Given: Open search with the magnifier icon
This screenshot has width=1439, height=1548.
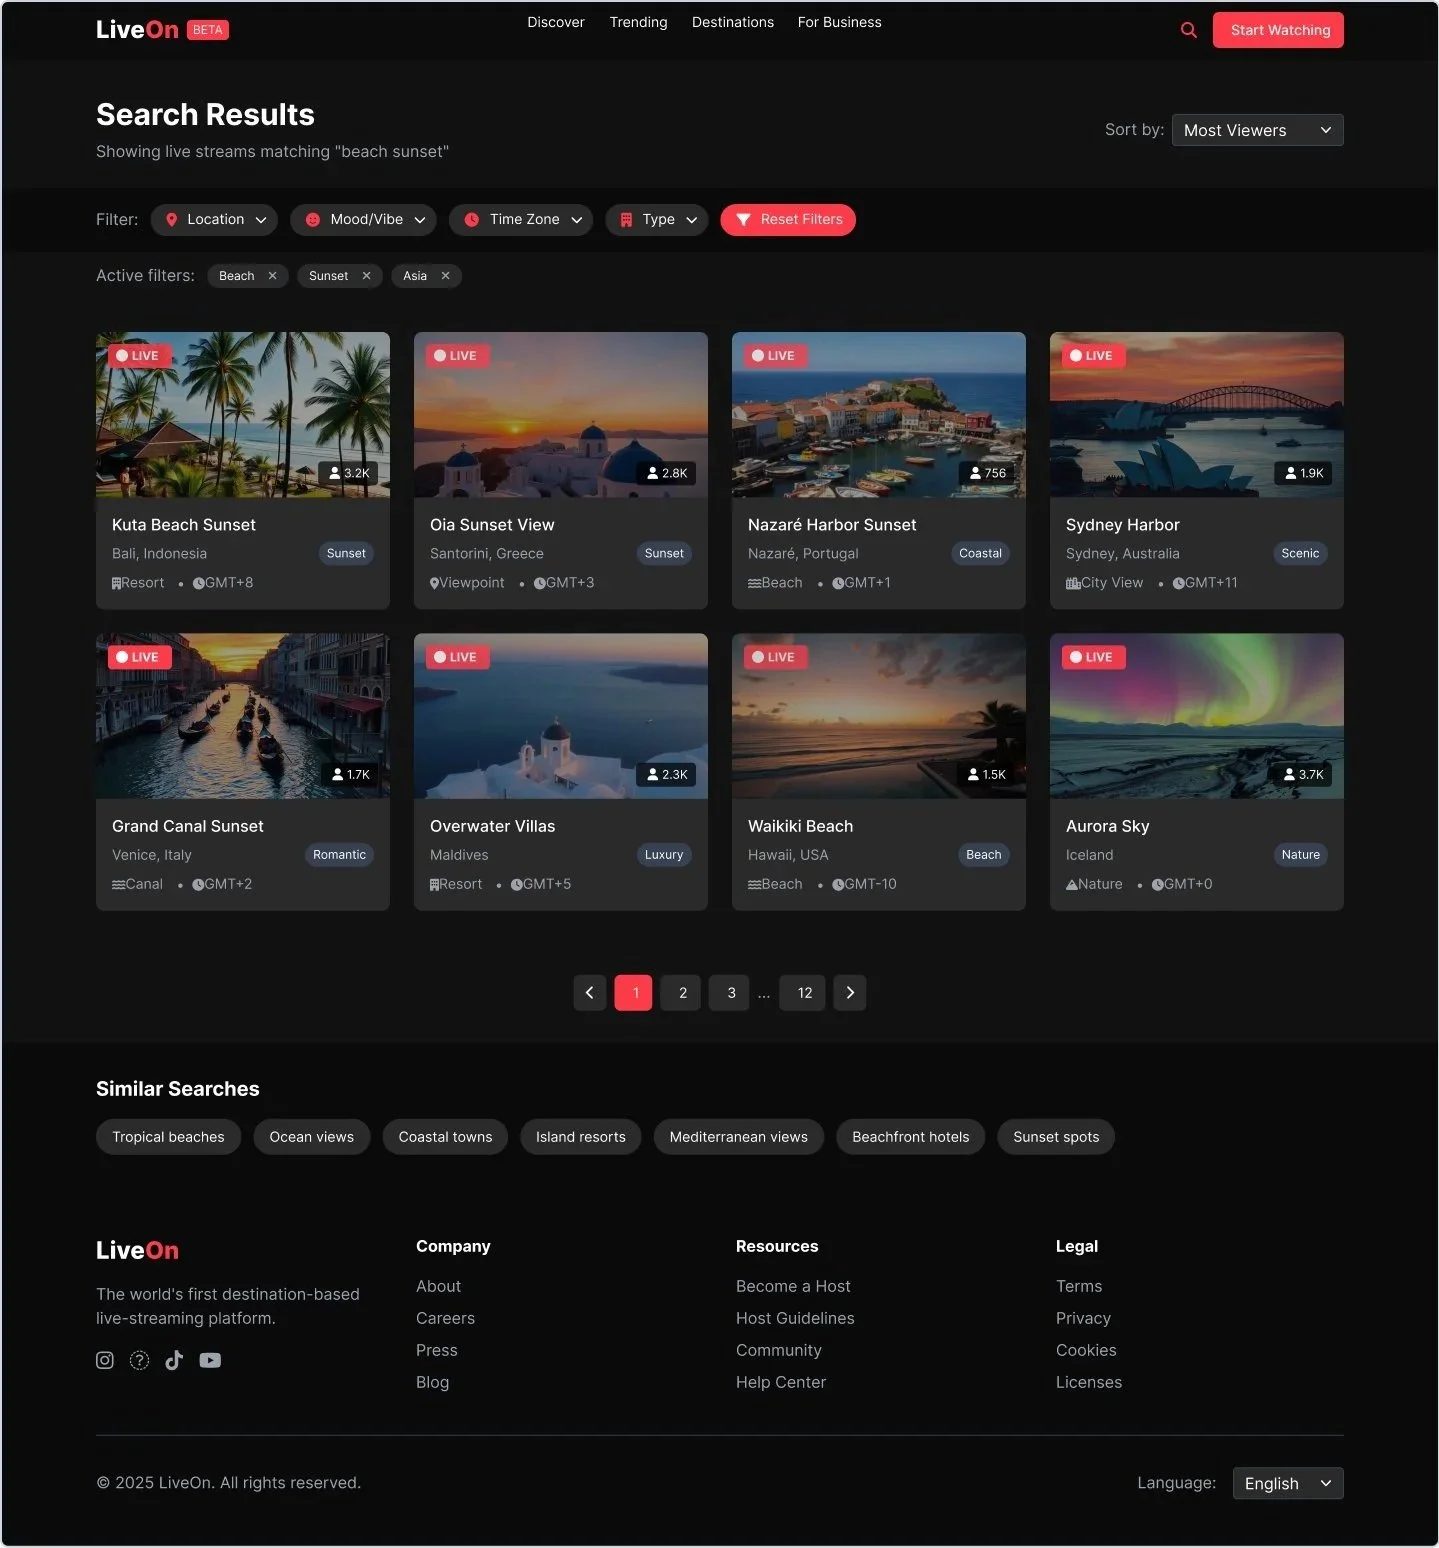Looking at the screenshot, I should coord(1188,30).
